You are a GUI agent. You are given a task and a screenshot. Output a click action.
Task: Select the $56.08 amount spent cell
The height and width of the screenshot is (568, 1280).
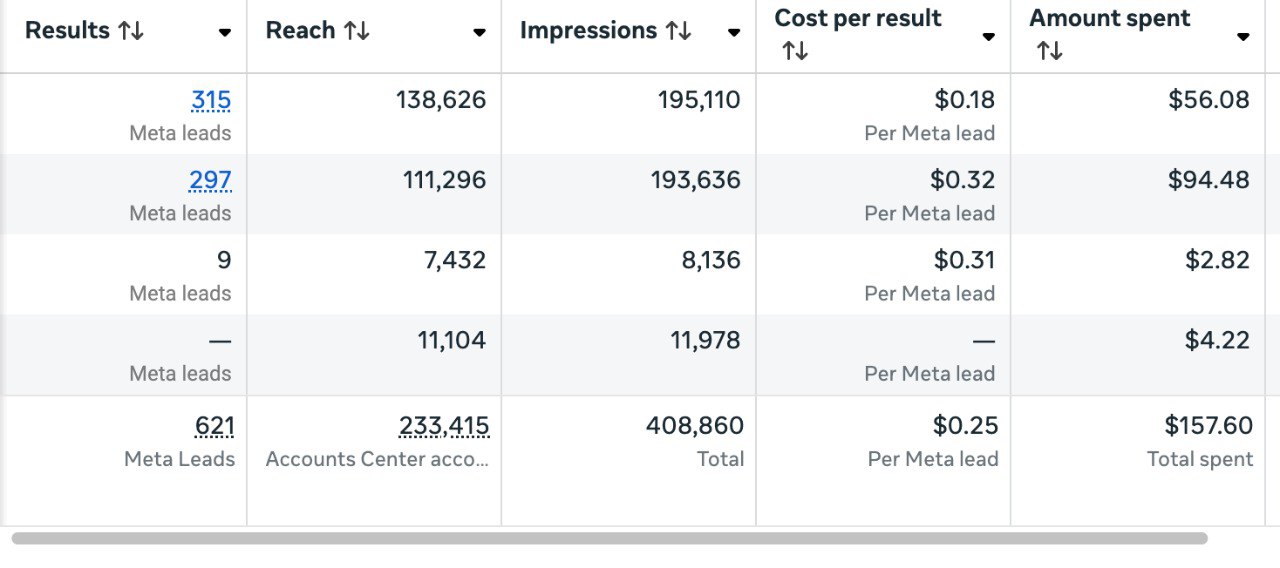(1209, 100)
